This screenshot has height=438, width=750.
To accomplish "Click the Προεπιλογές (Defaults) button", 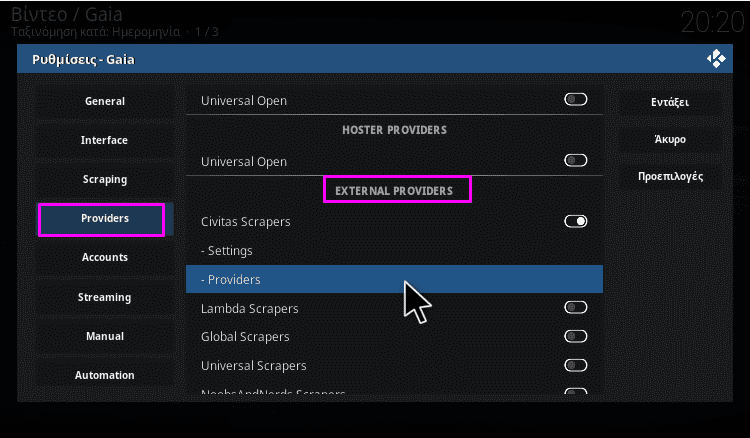I will (x=670, y=176).
